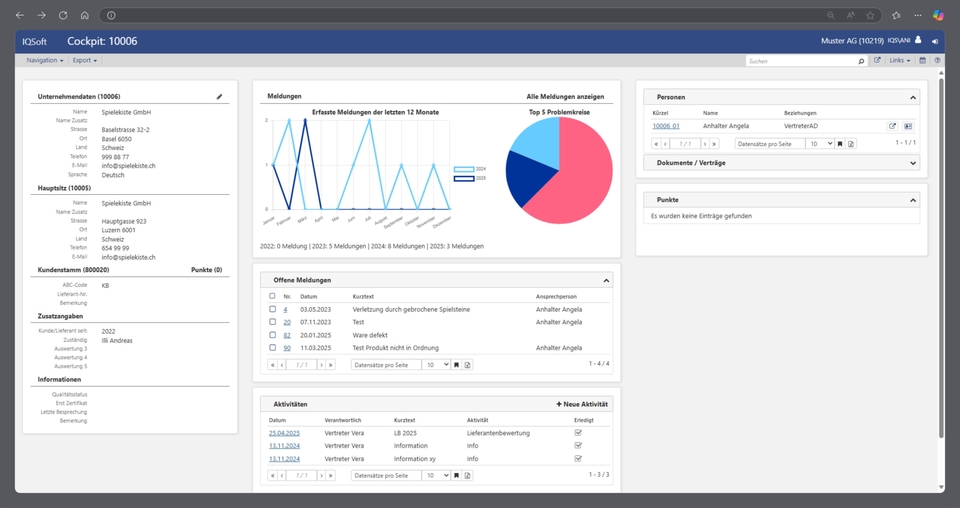The height and width of the screenshot is (508, 960).
Task: Toggle select-all checkbox in Offene Meldungen header
Action: (272, 296)
